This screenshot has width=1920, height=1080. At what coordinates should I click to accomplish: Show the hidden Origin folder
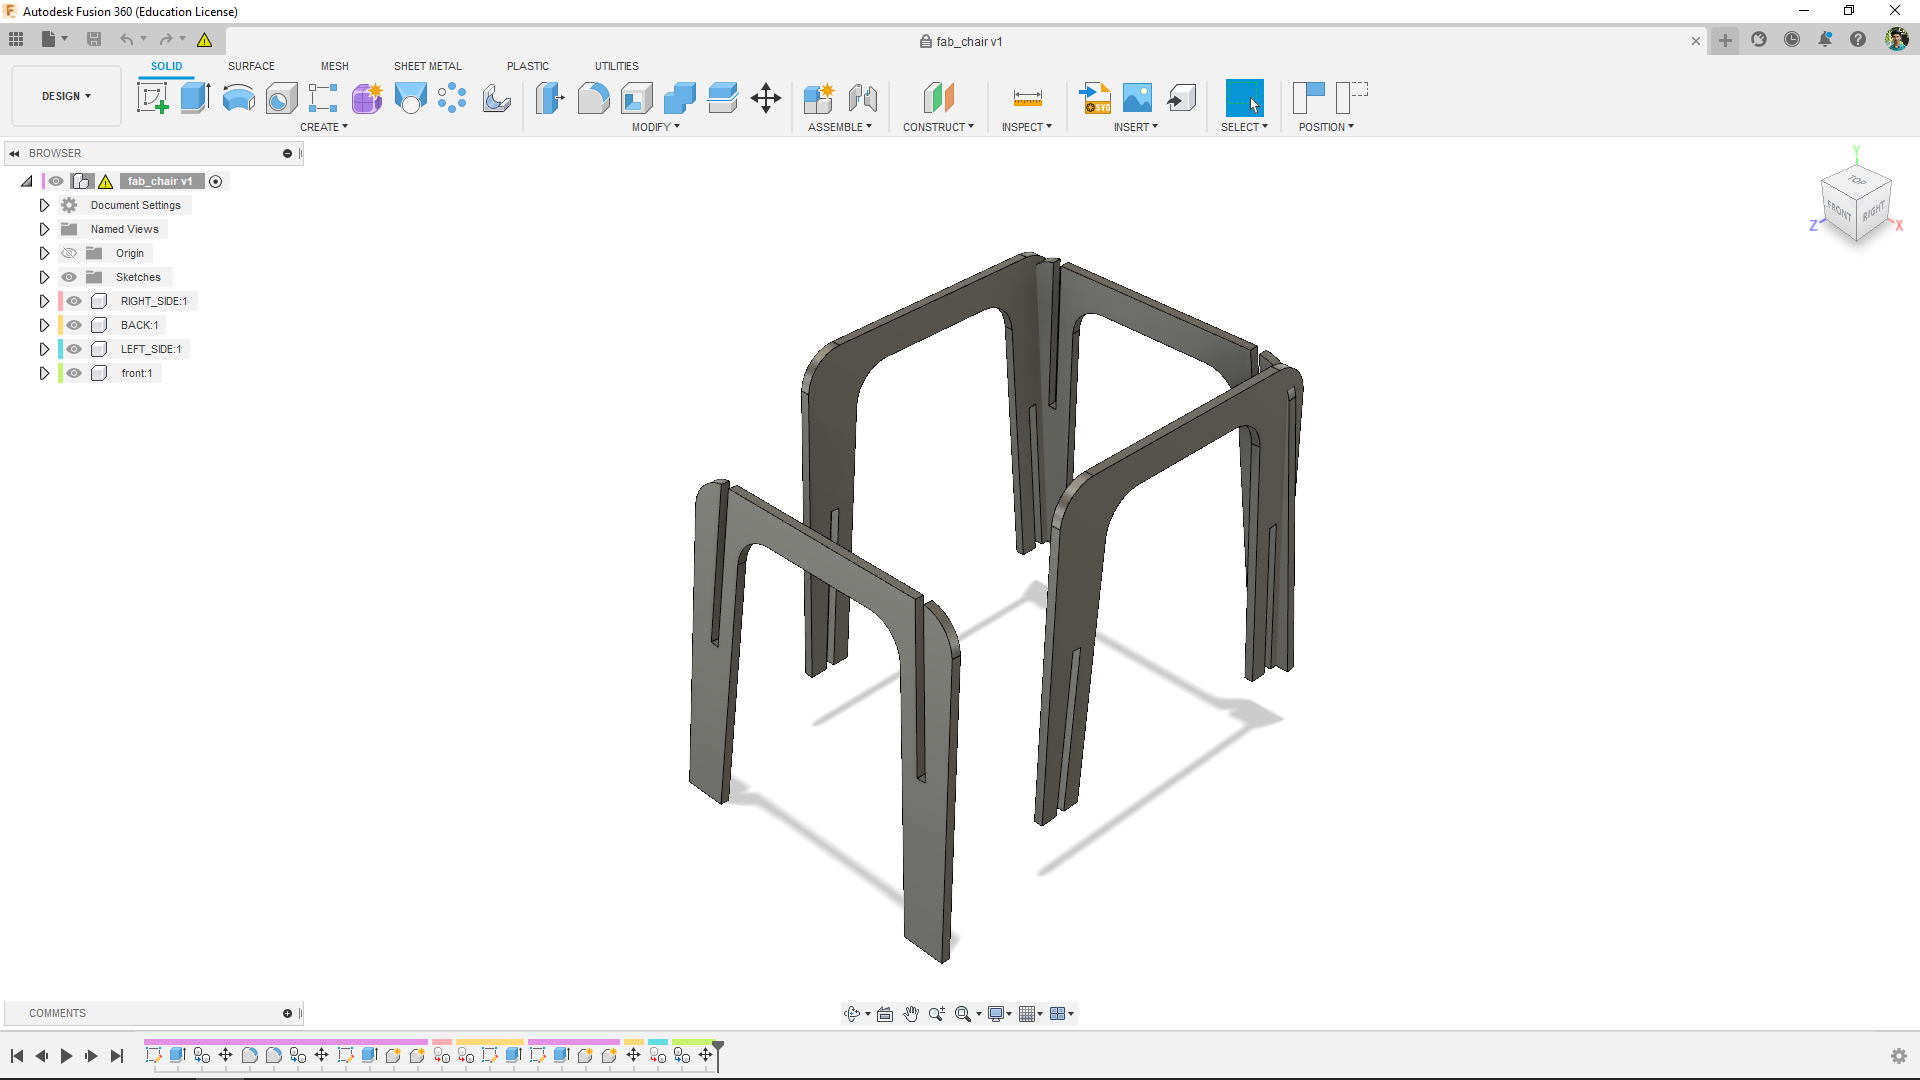(x=69, y=253)
